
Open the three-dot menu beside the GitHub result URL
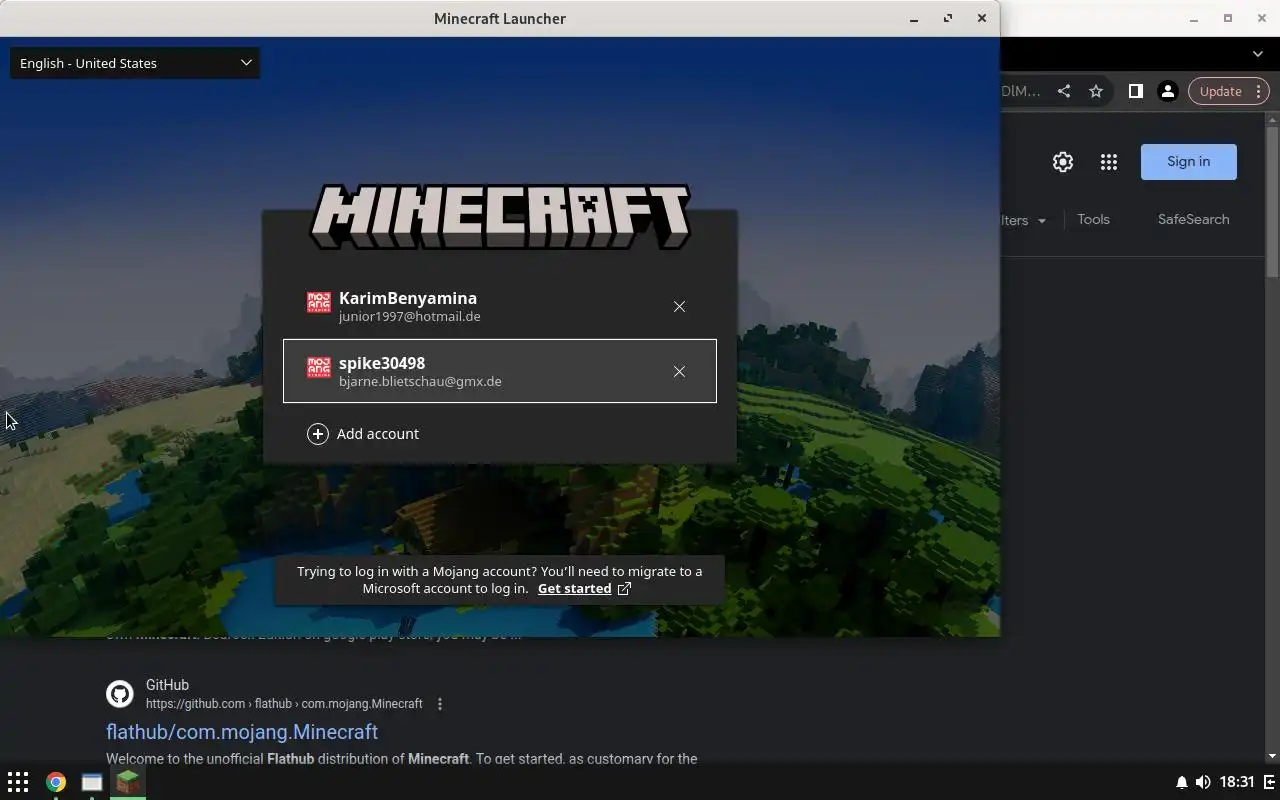(440, 704)
